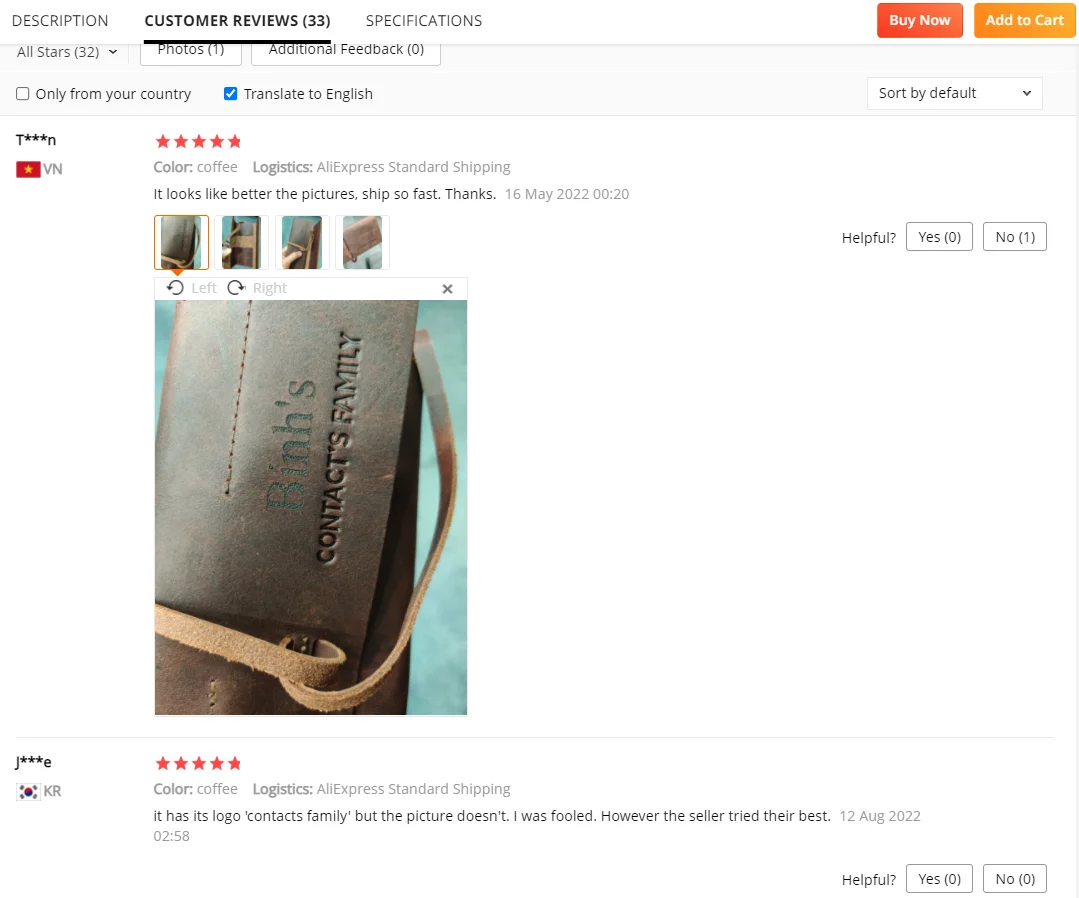Click the enlarged wallet photo
1079x898 pixels.
pos(311,507)
